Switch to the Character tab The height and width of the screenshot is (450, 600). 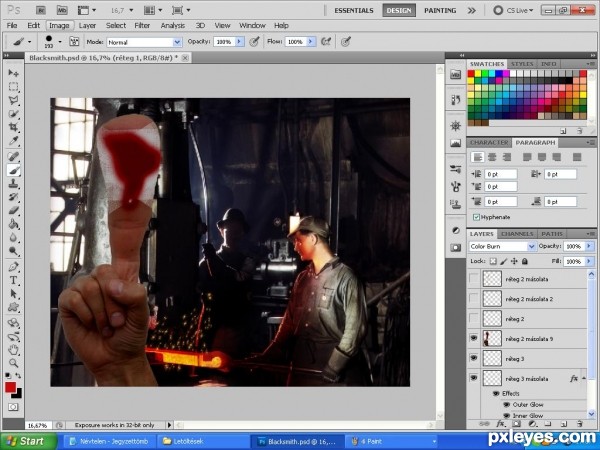489,142
